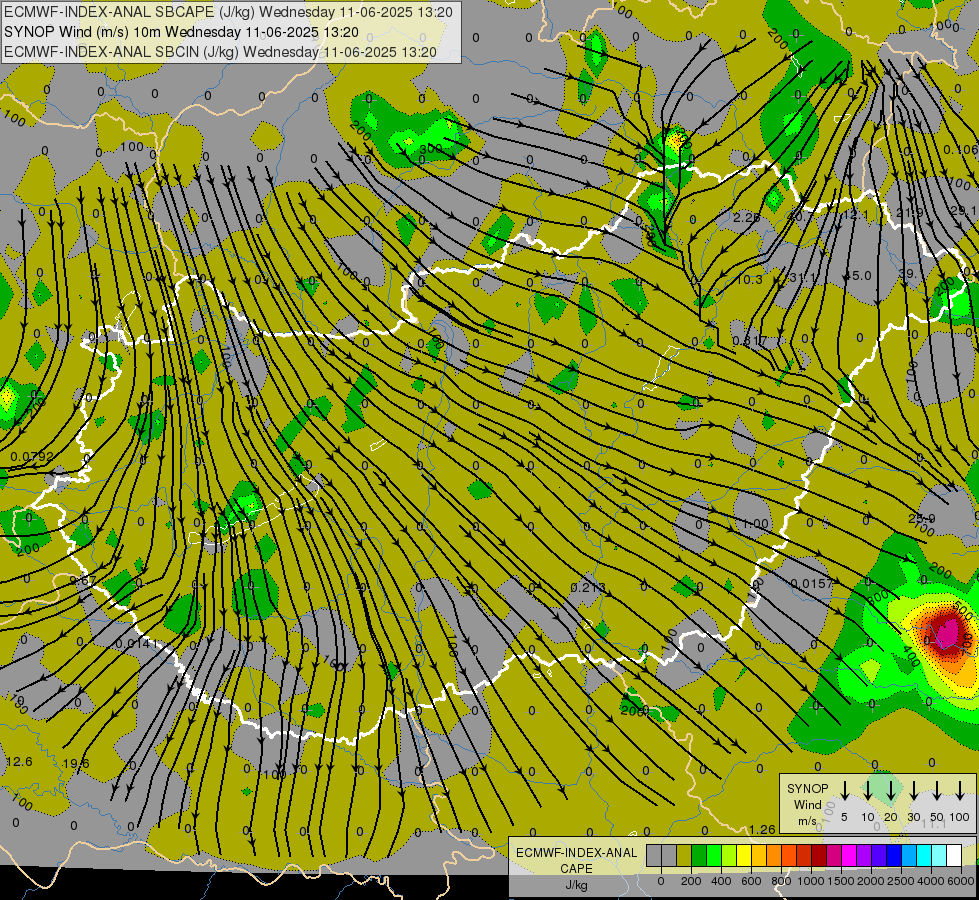Click the CIN value '0.213' on map
The height and width of the screenshot is (900, 979).
coord(588,587)
